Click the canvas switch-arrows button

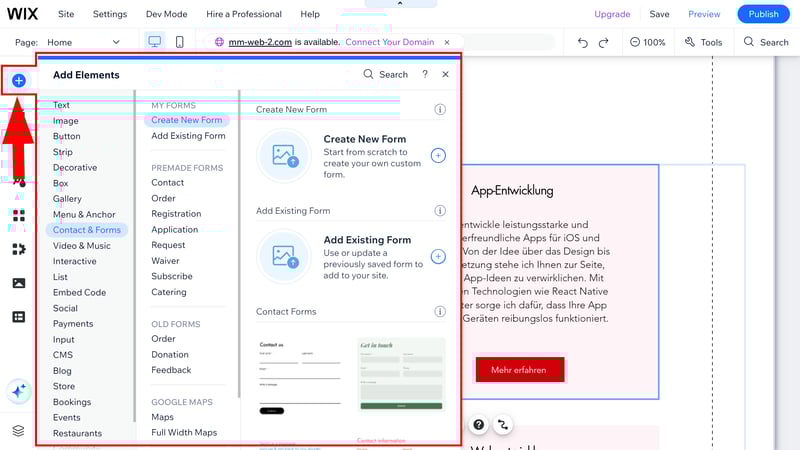(503, 424)
